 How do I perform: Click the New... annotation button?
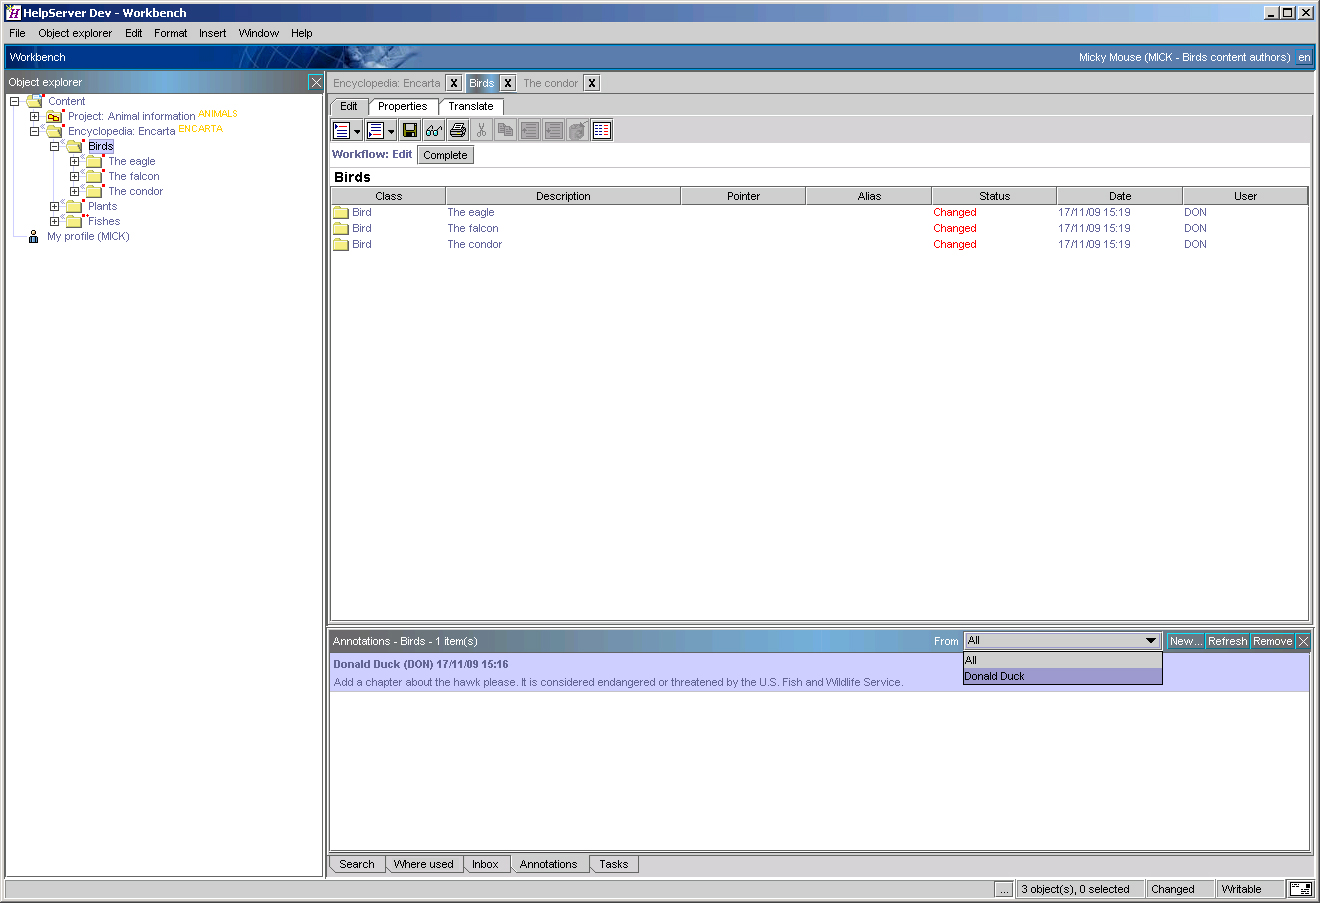[x=1186, y=641]
